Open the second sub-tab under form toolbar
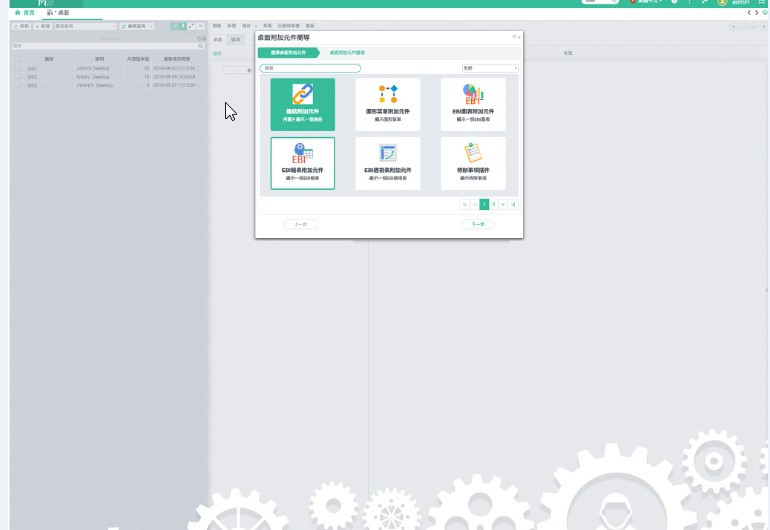The width and height of the screenshot is (770, 530). tap(236, 39)
